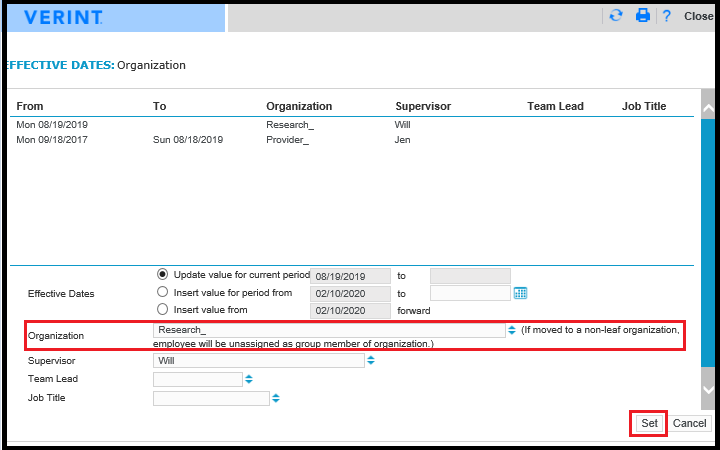Click the Set button
Image resolution: width=720 pixels, height=450 pixels.
tap(649, 423)
